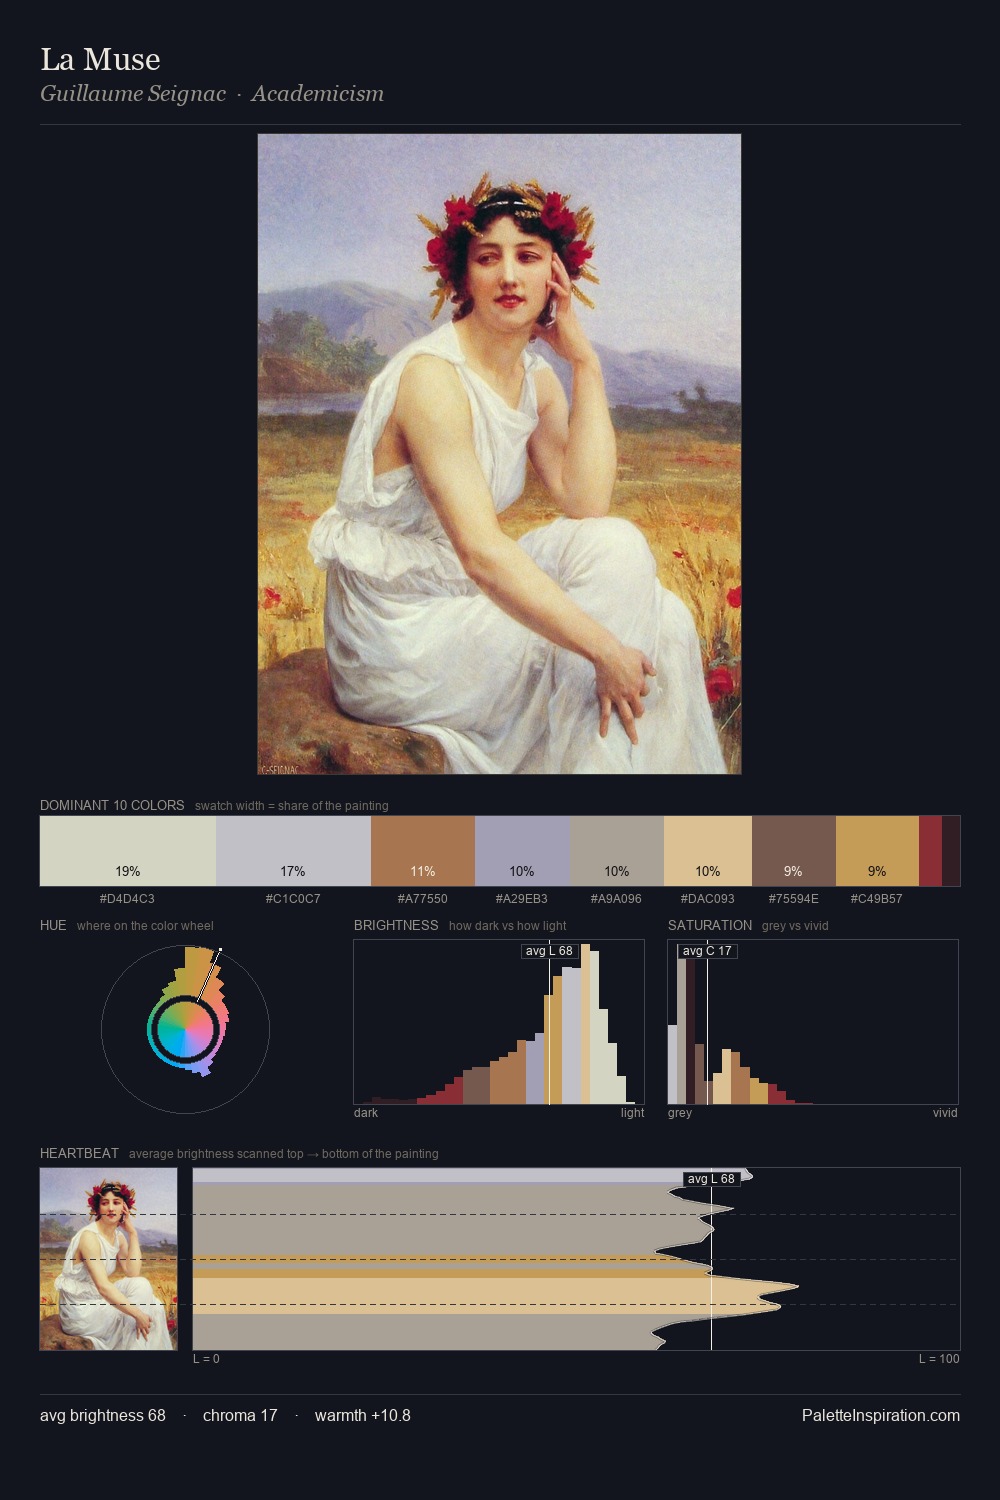Click the small painting thumbnail beside Heartbeat chart
This screenshot has height=1500, width=1000.
(x=108, y=1259)
